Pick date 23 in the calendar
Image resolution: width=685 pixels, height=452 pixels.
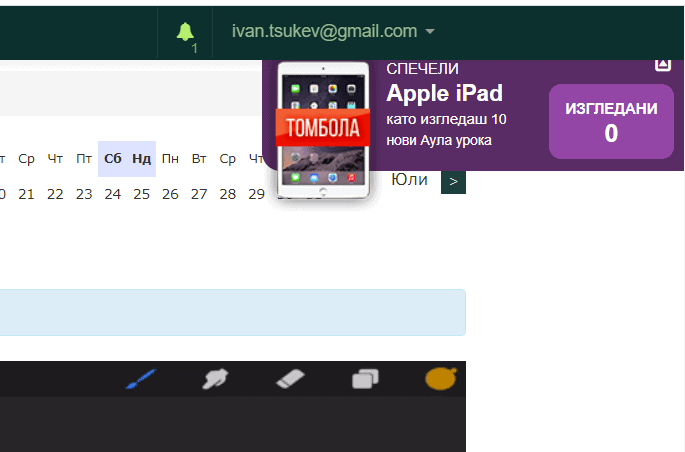coord(84,194)
